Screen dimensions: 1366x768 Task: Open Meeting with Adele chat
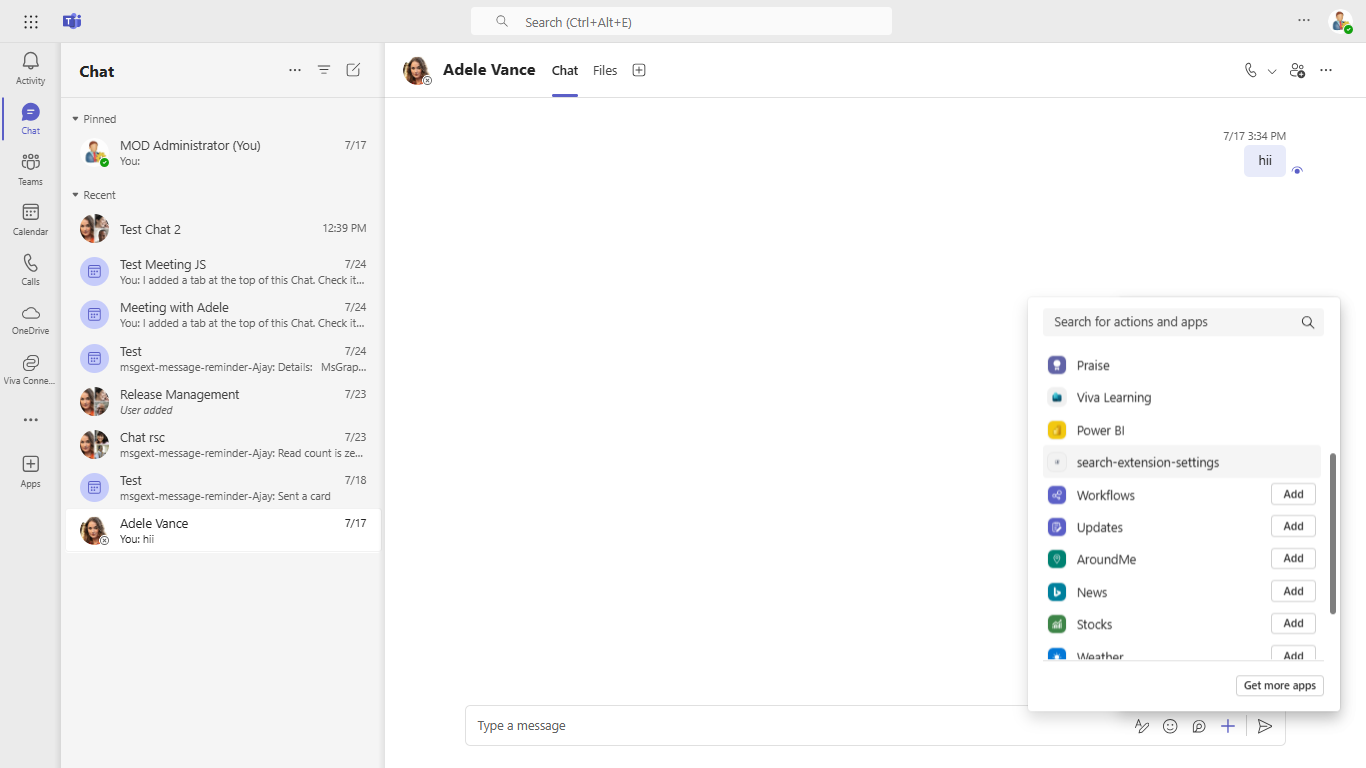(x=223, y=315)
